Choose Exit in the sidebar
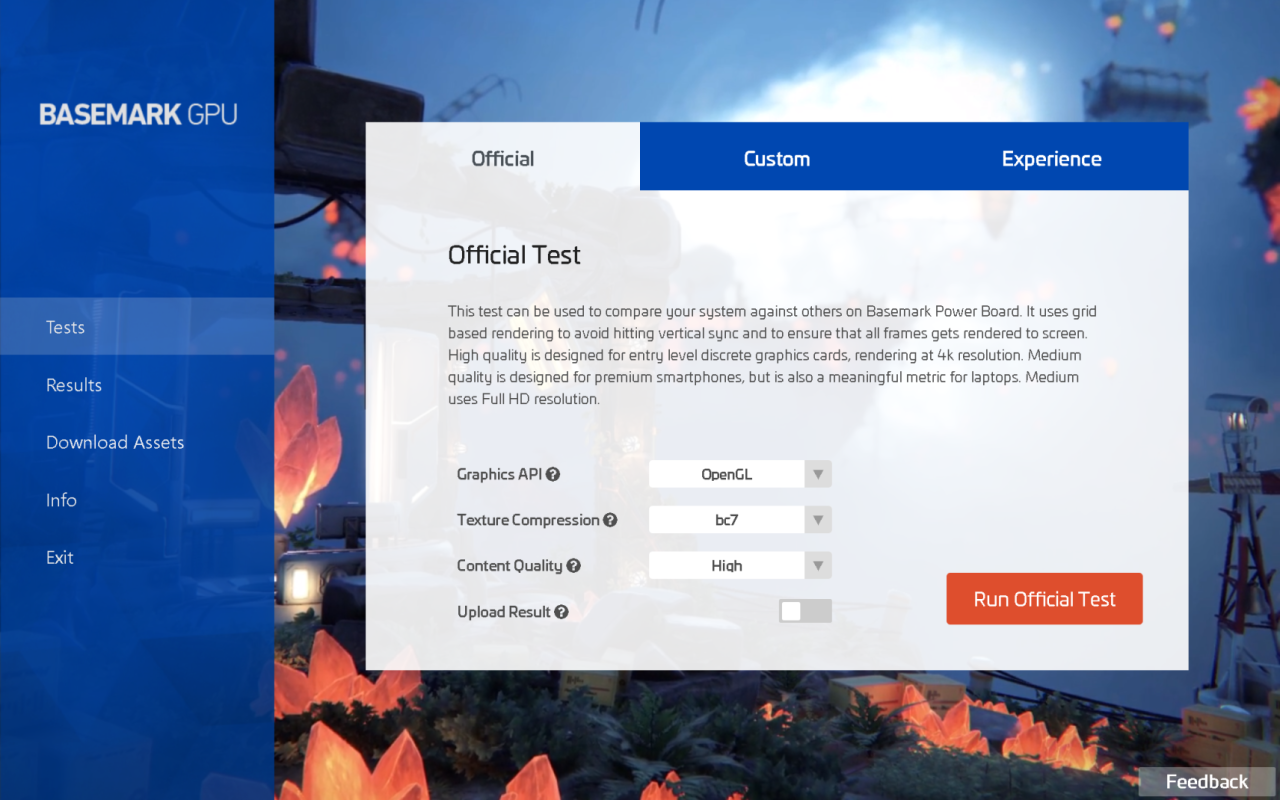1280x800 pixels. 137,557
